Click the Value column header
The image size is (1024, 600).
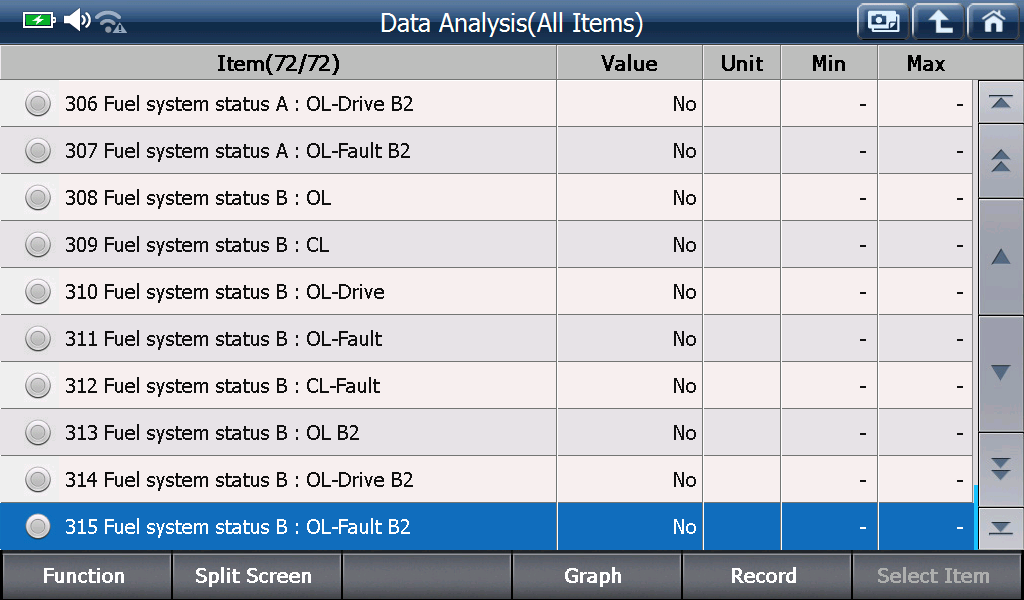630,63
